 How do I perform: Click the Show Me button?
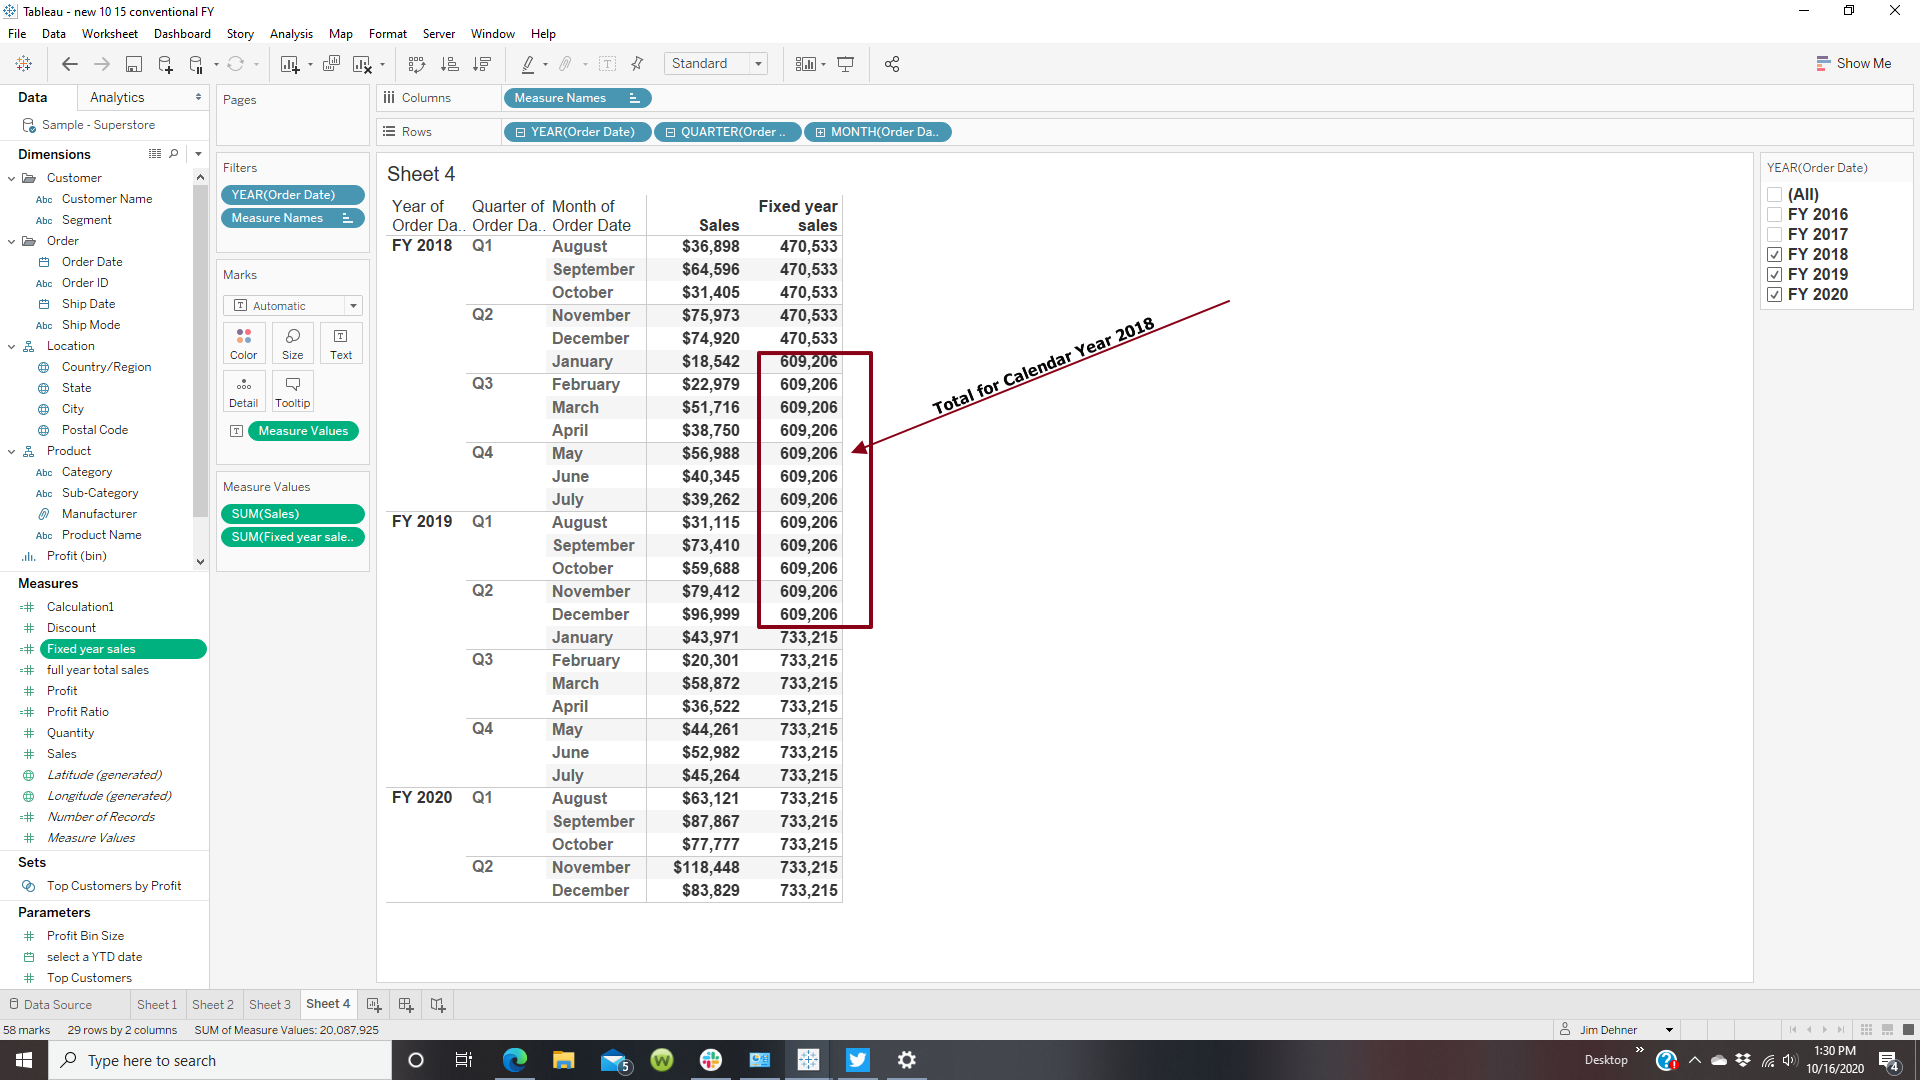(x=1853, y=64)
